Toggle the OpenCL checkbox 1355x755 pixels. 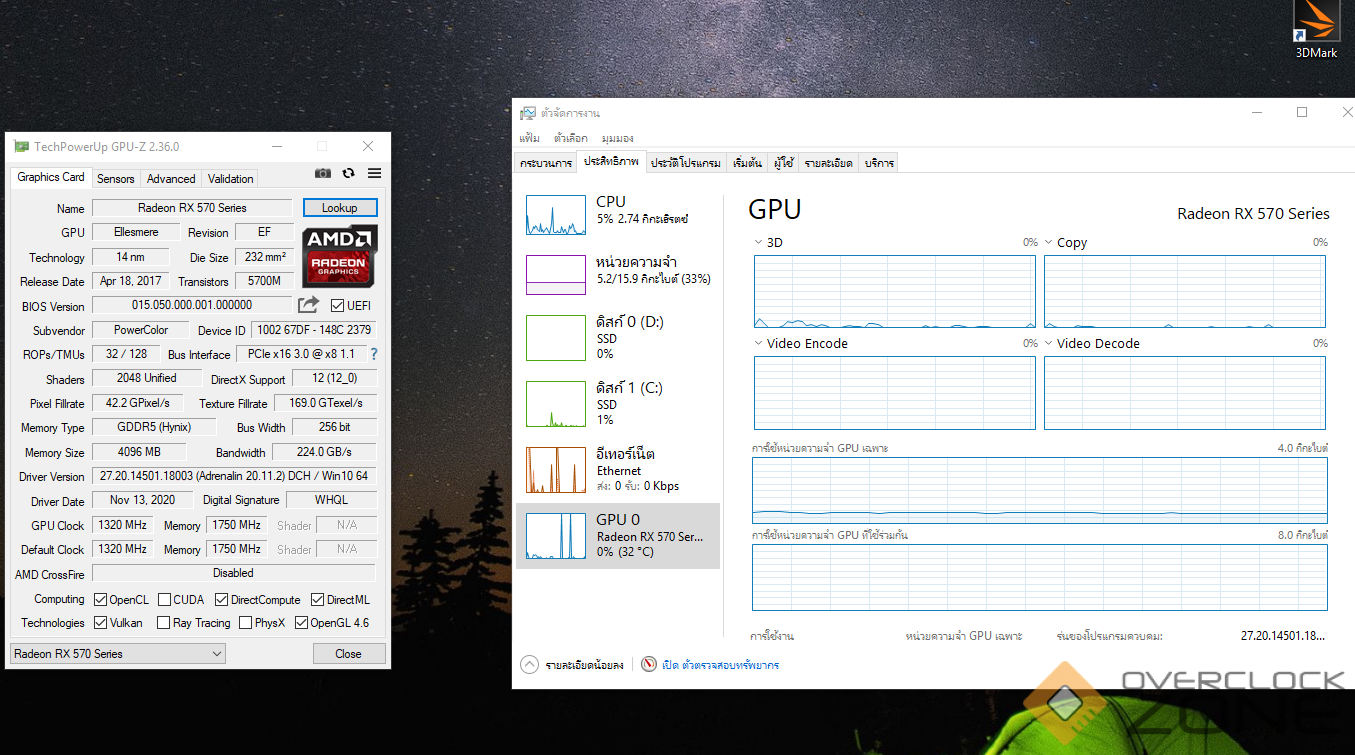(x=100, y=600)
